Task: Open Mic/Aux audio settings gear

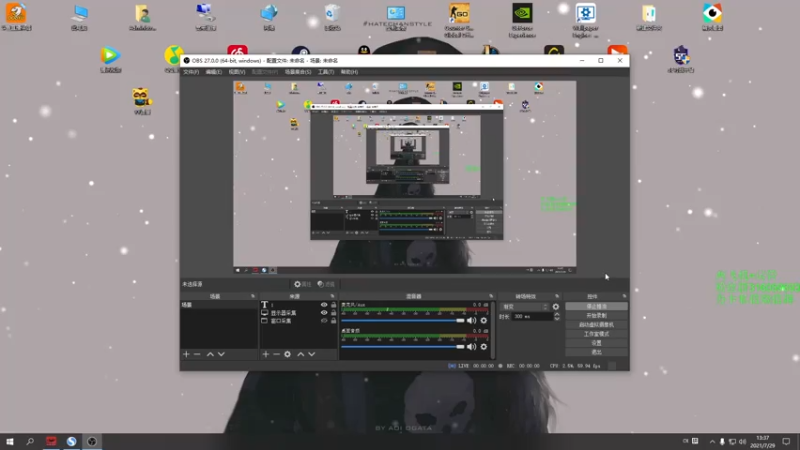Action: click(484, 320)
